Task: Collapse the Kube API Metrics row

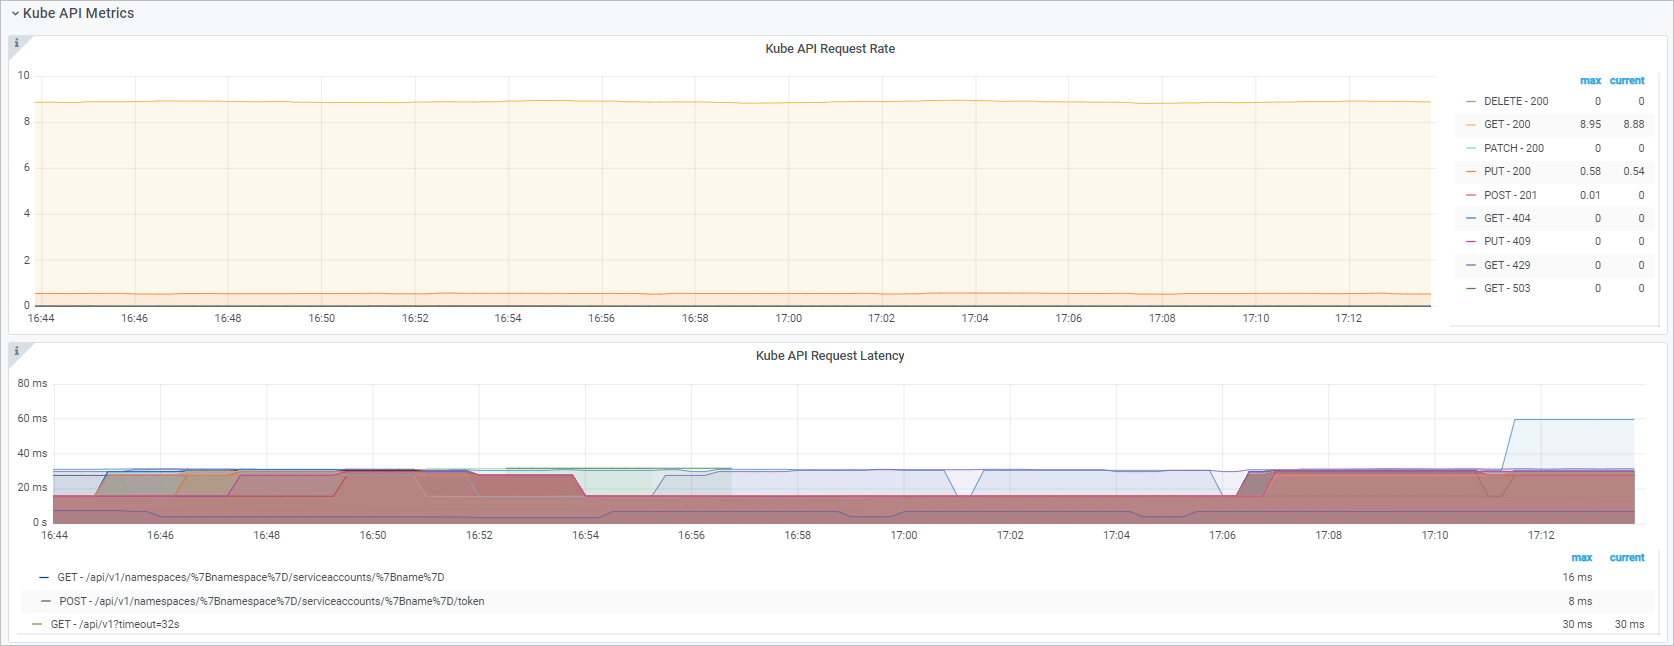Action: pyautogui.click(x=72, y=13)
